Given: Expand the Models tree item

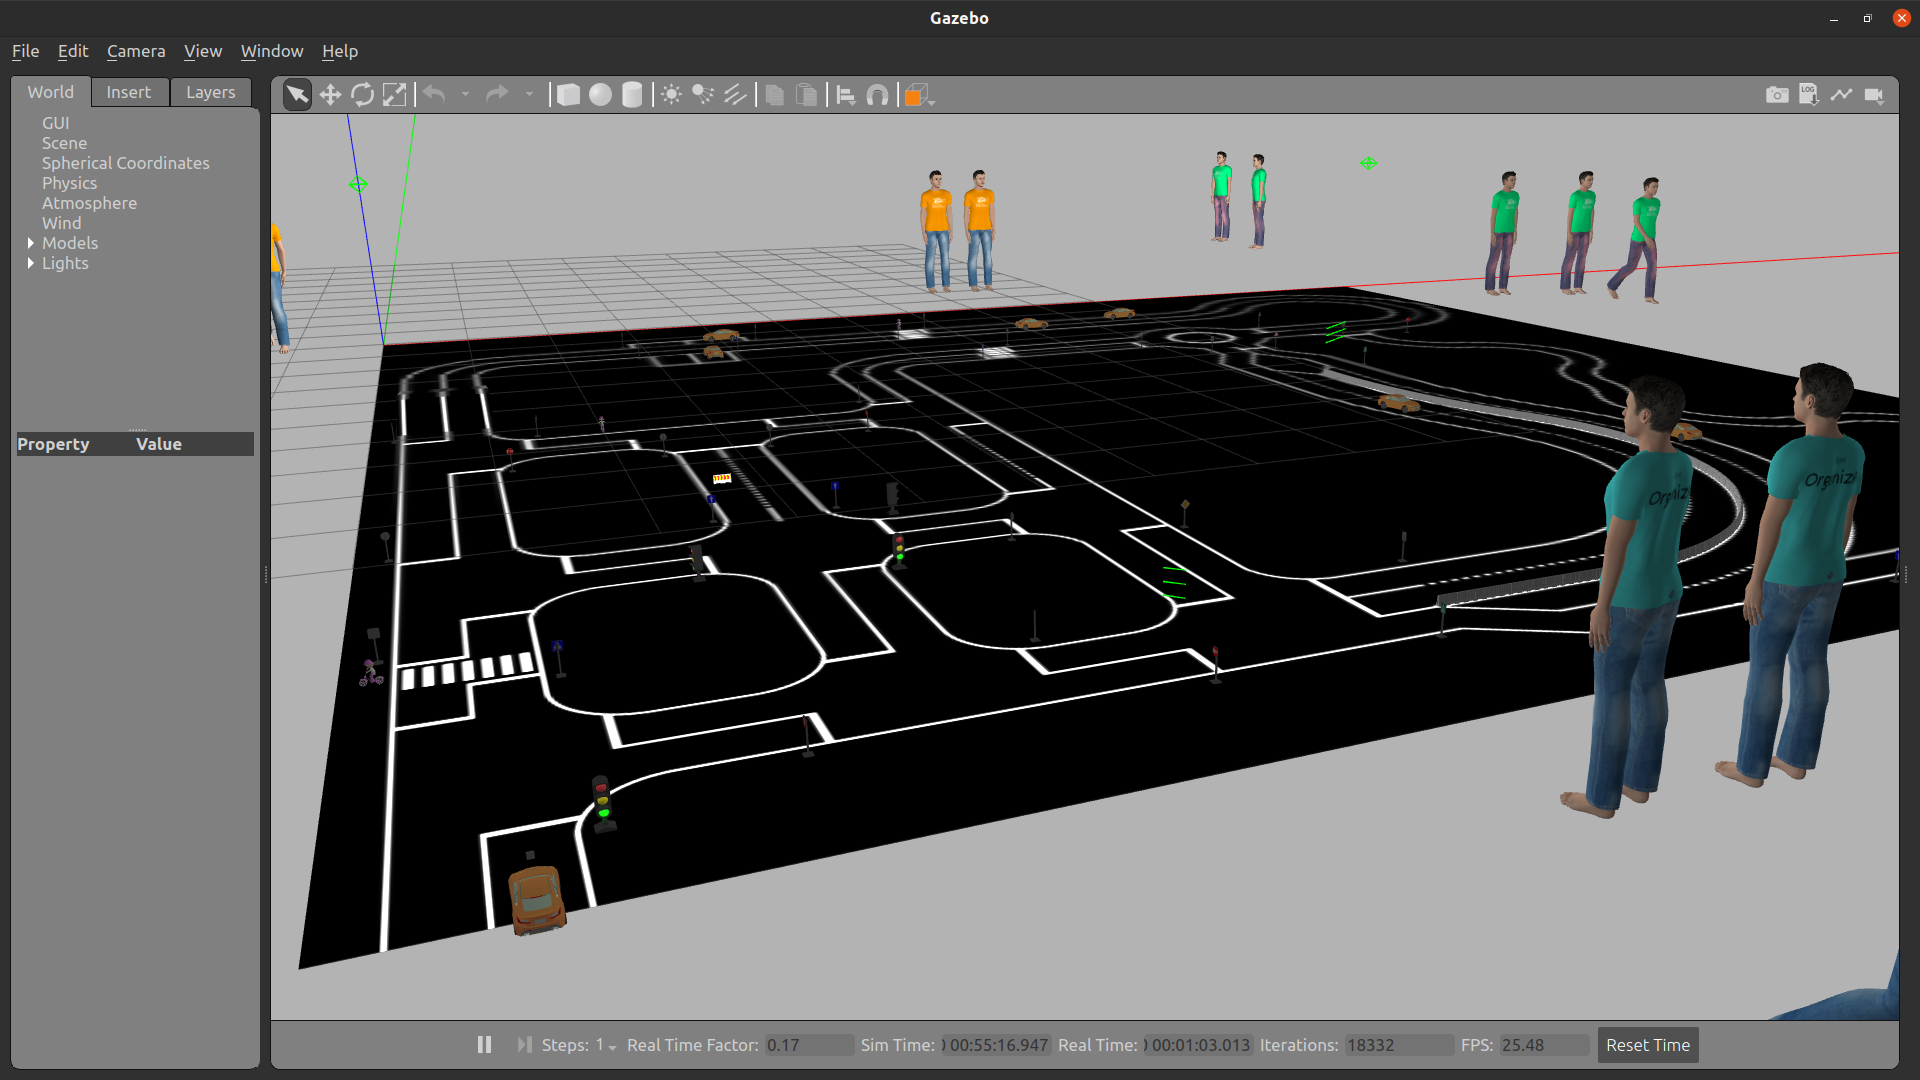Looking at the screenshot, I should pos(29,243).
